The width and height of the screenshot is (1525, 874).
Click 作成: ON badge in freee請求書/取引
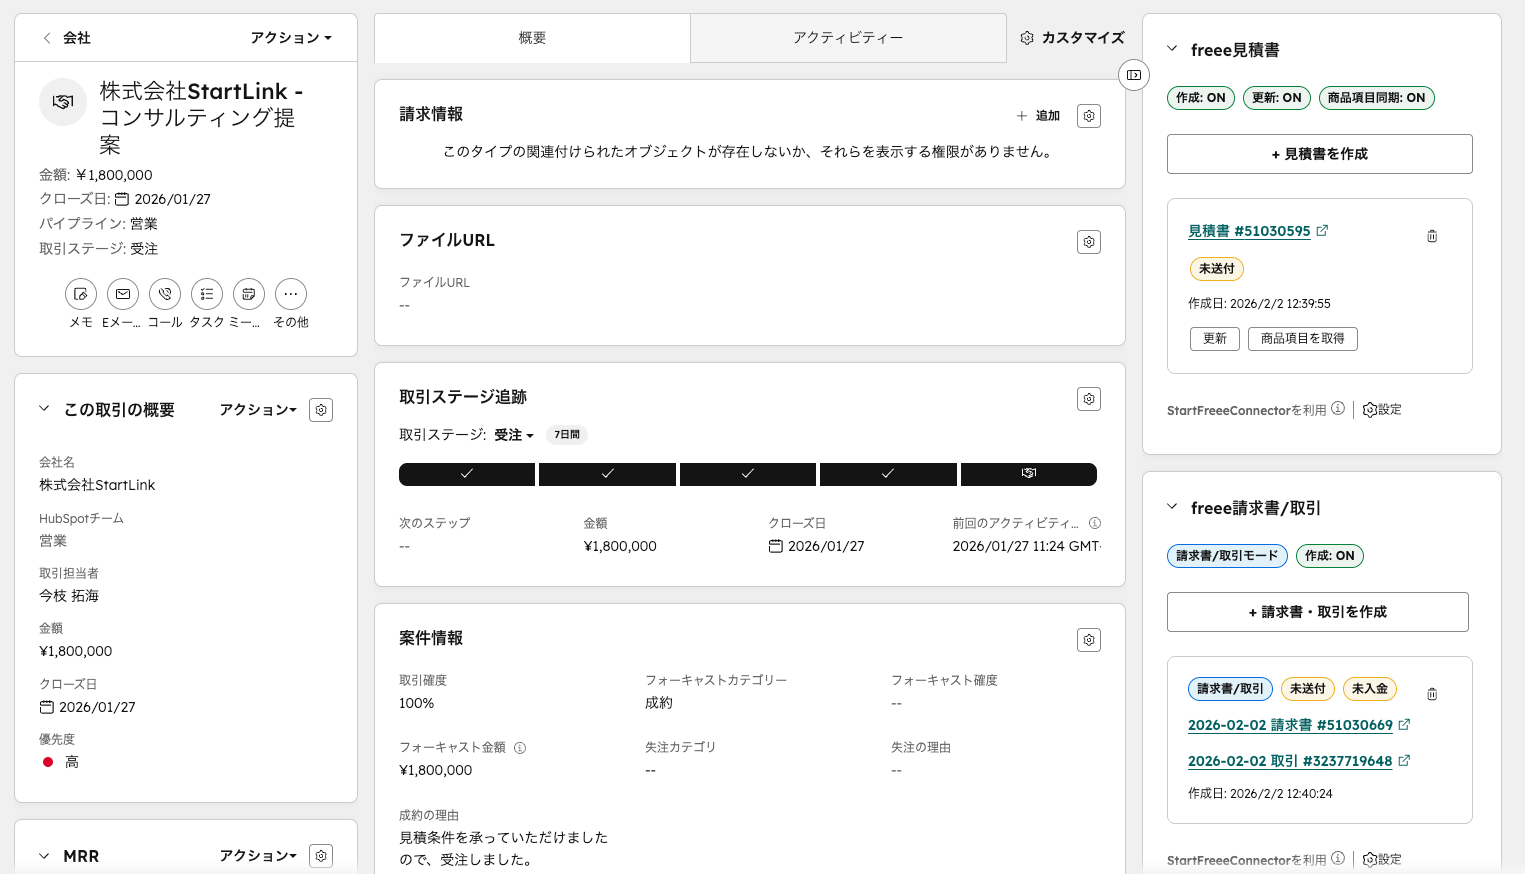point(1330,556)
